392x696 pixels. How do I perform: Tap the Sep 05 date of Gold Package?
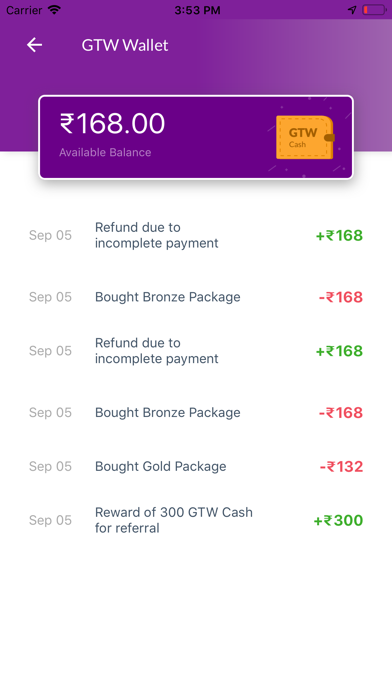[50, 467]
